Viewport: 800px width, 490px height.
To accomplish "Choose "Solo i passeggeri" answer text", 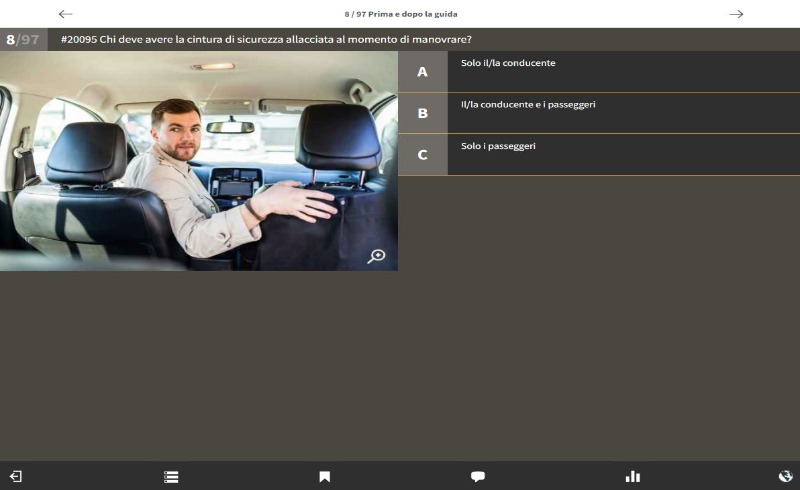I will pos(498,146).
